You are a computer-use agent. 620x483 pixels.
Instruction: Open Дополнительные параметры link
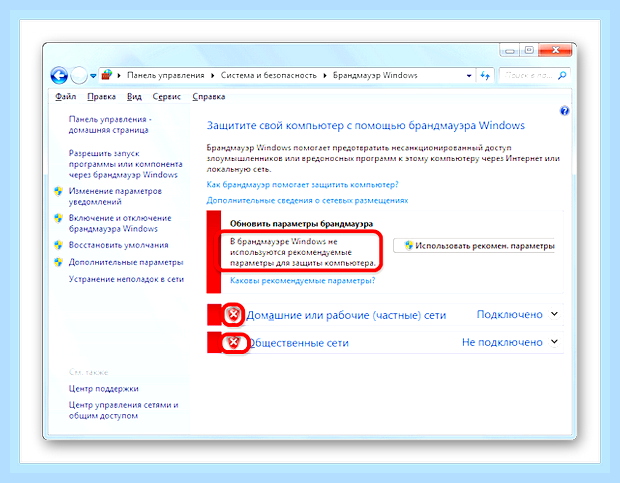(x=126, y=262)
